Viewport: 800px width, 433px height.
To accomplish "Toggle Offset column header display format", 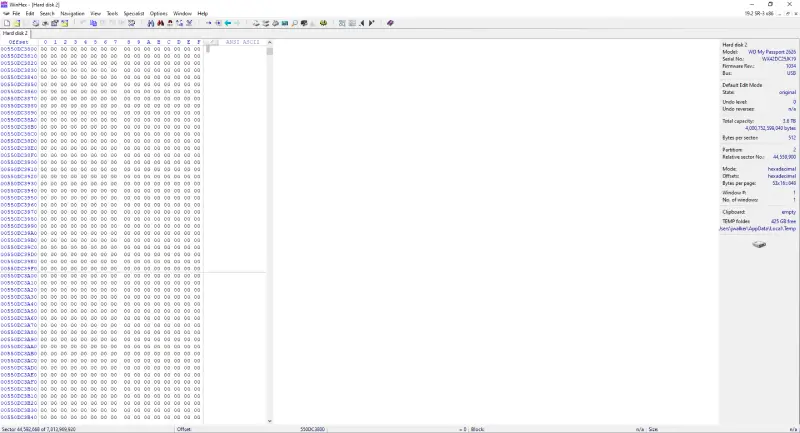I will [19, 42].
